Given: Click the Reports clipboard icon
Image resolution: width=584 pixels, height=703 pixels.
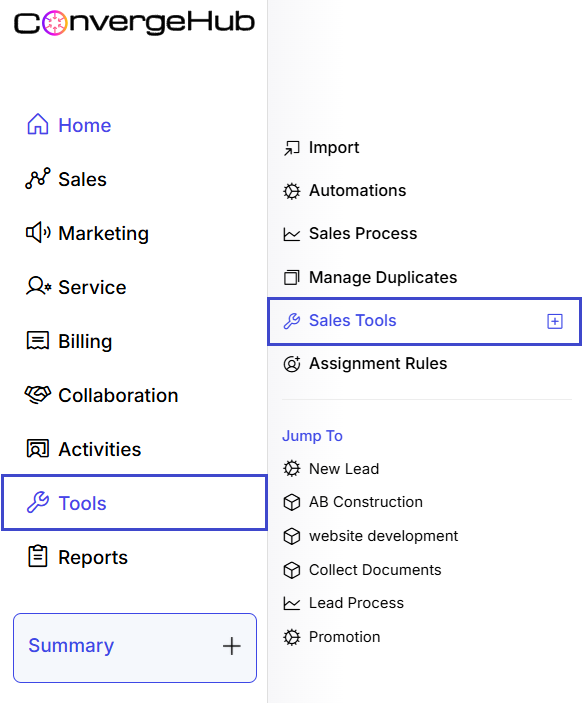Looking at the screenshot, I should click(x=38, y=556).
